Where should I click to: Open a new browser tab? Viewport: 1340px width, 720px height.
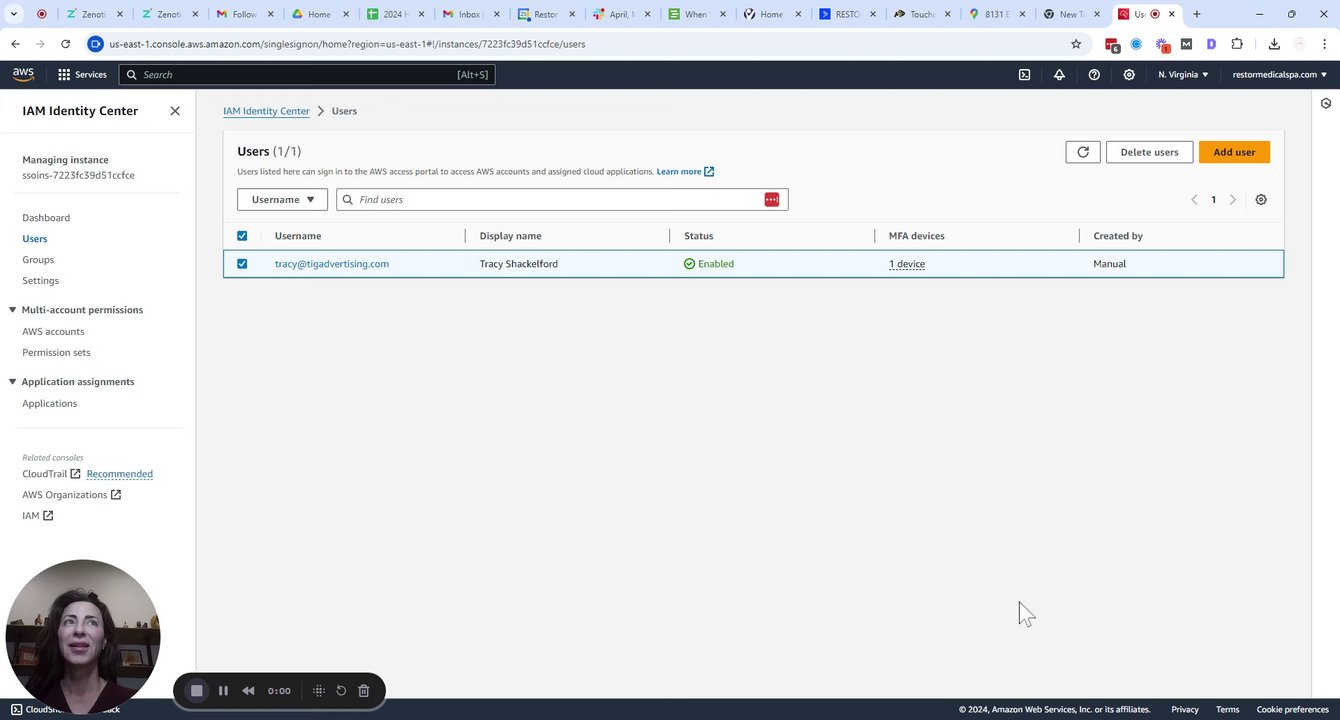coord(1196,14)
